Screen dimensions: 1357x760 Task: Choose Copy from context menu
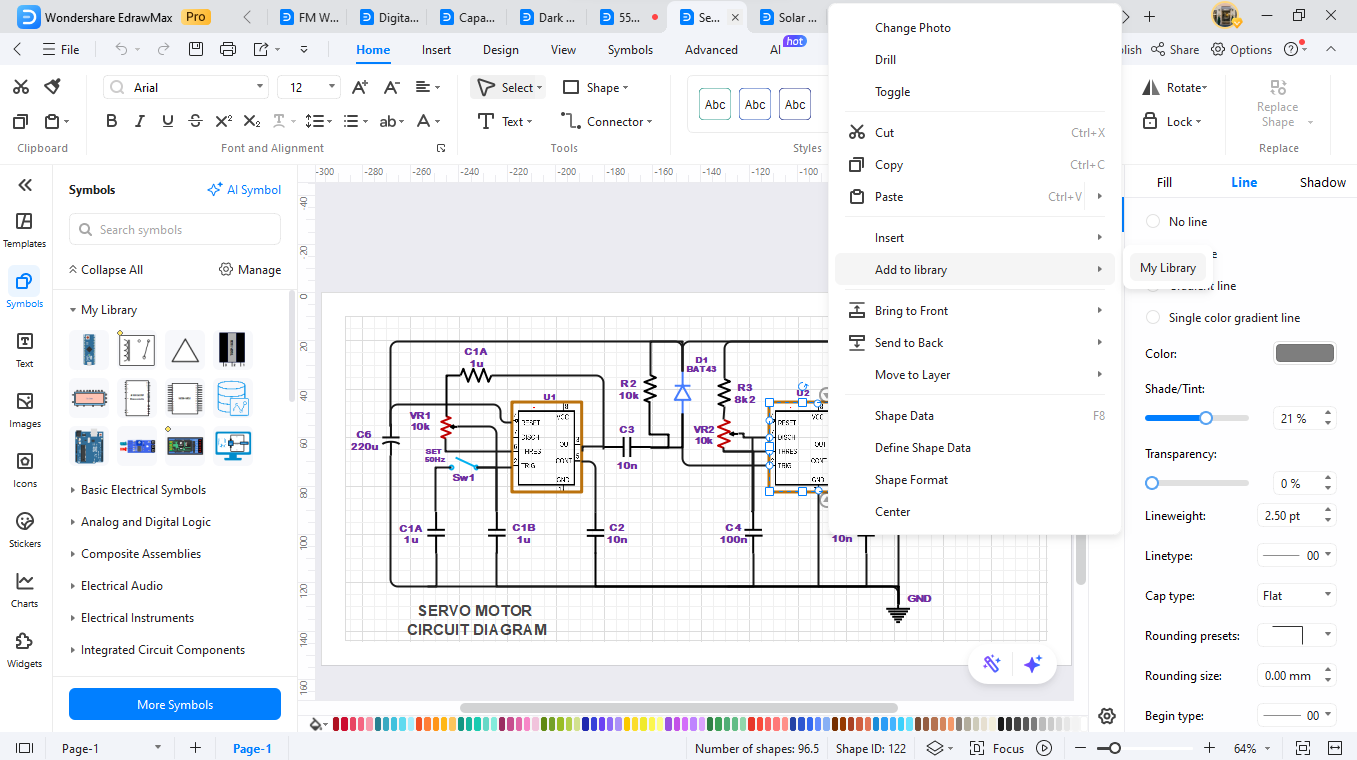click(x=889, y=165)
